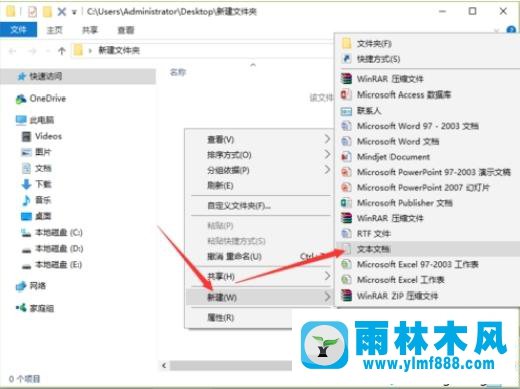Open the 文件 ribbon tab

pyautogui.click(x=18, y=30)
